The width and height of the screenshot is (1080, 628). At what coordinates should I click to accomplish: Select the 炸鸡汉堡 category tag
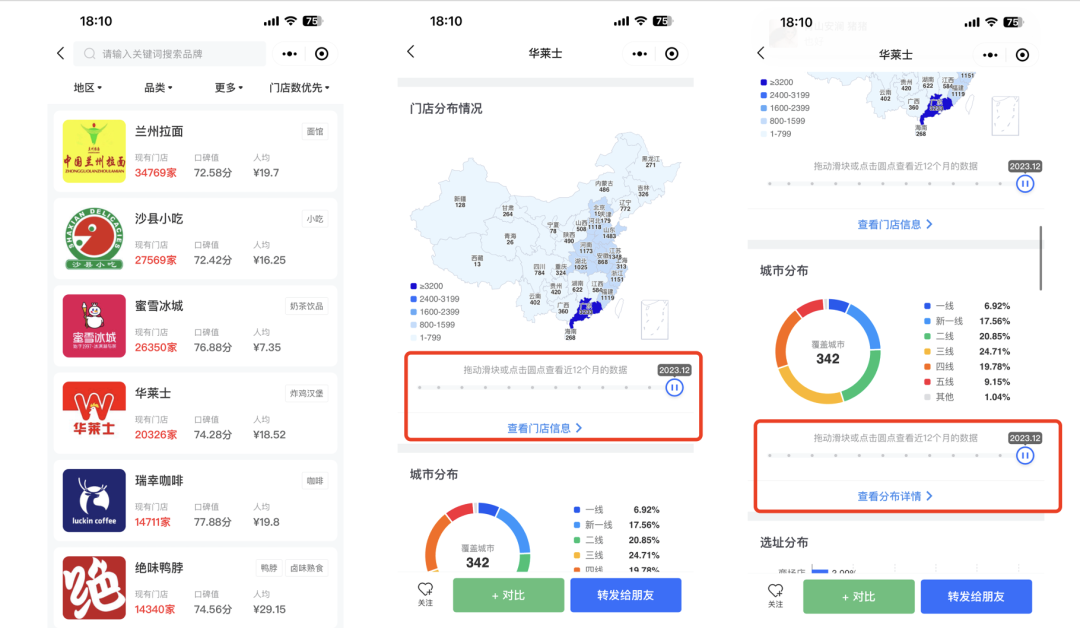307,394
